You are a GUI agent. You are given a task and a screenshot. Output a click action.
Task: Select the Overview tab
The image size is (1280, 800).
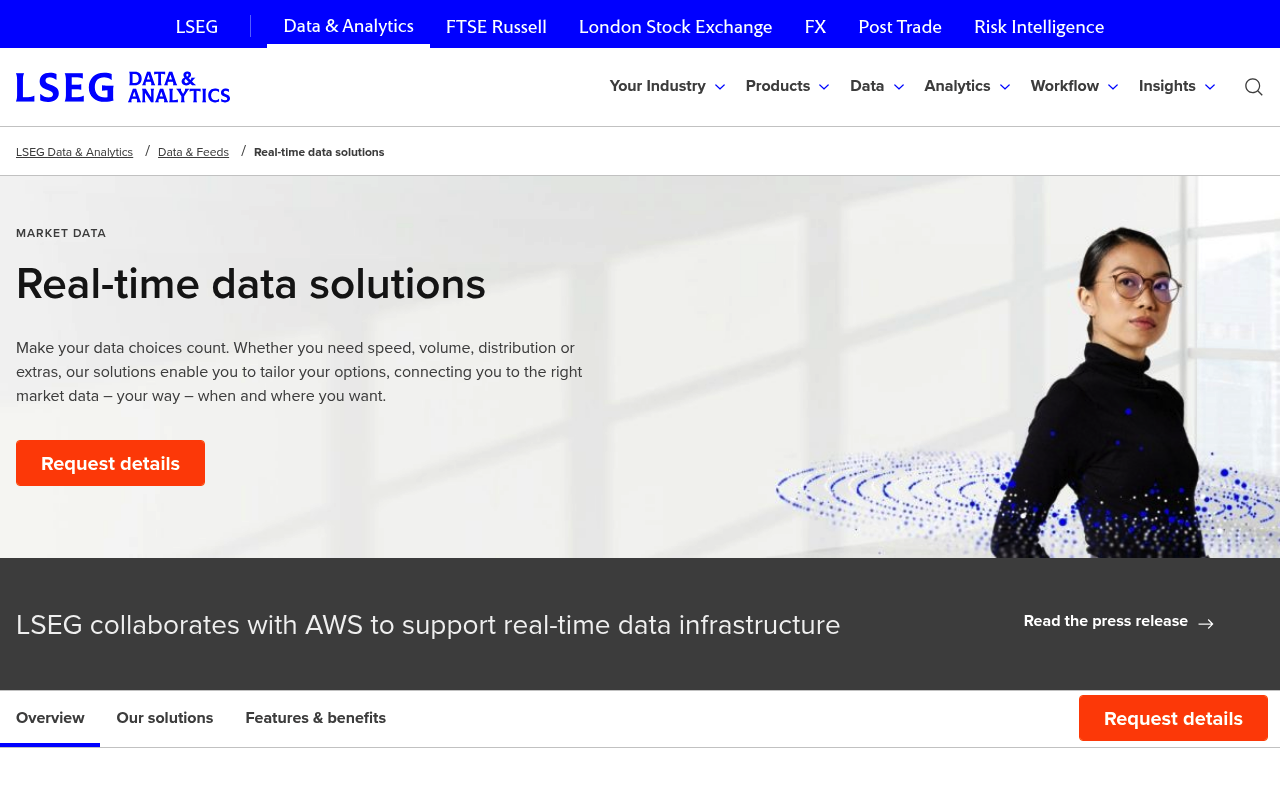point(50,718)
